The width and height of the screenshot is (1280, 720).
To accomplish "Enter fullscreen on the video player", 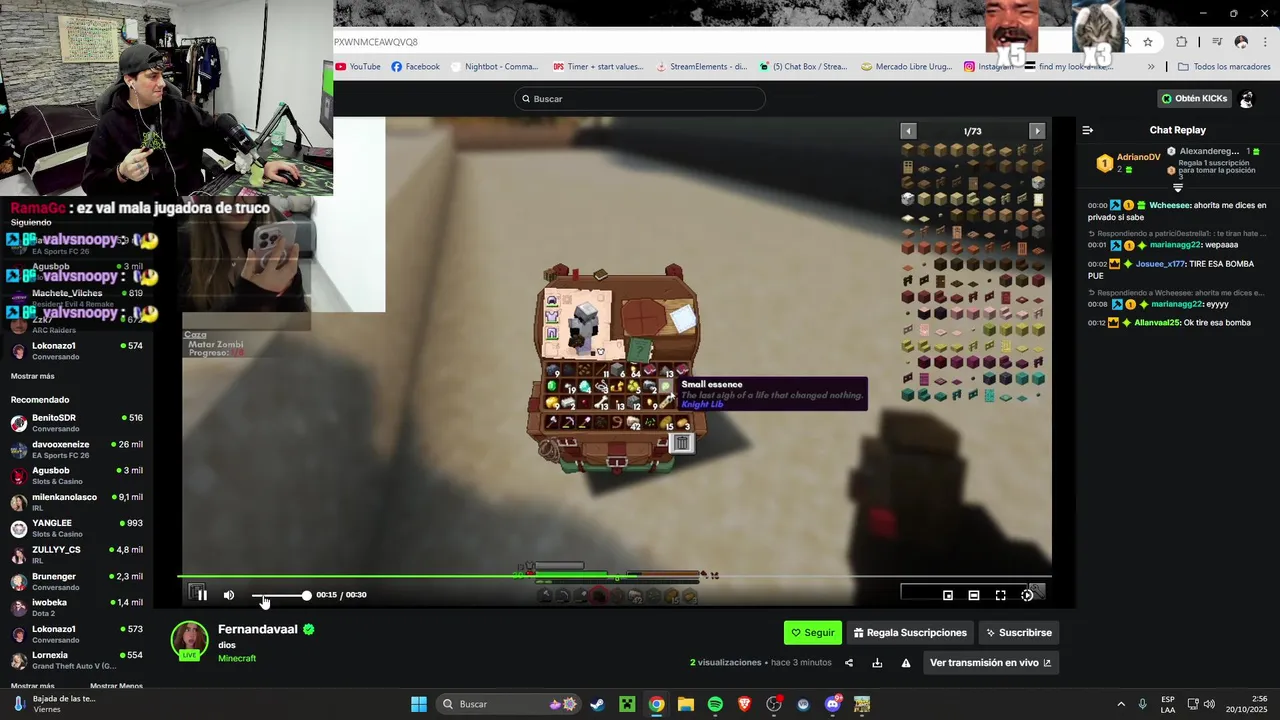I will (x=1000, y=595).
